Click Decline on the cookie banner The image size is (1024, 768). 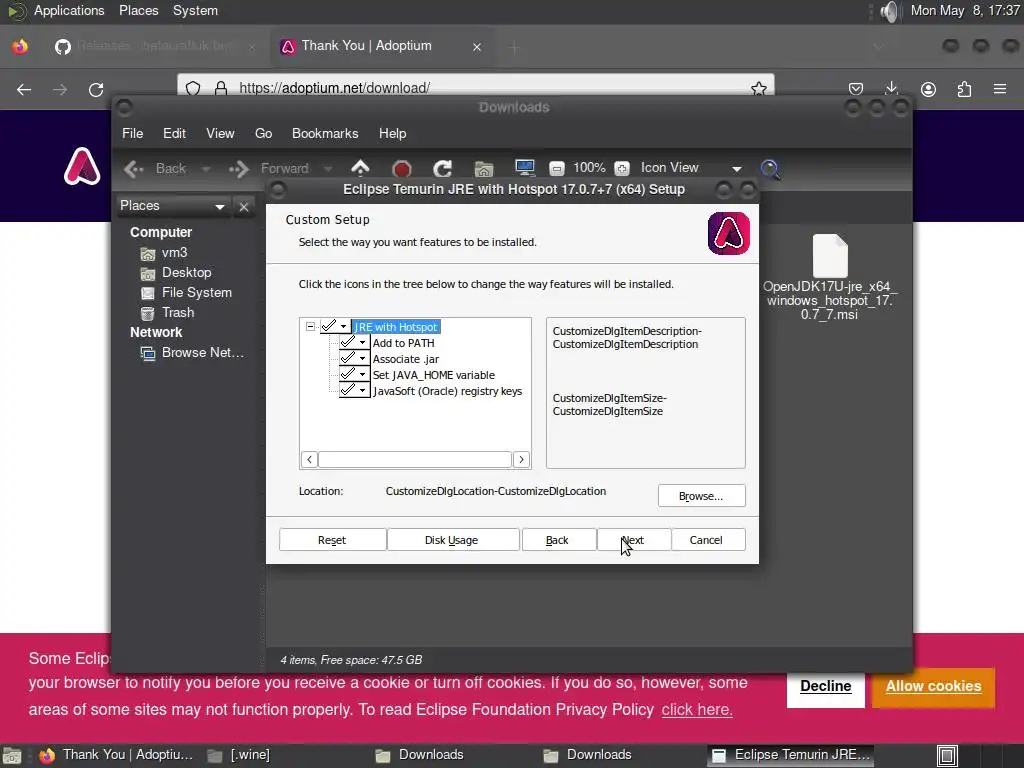tap(825, 686)
